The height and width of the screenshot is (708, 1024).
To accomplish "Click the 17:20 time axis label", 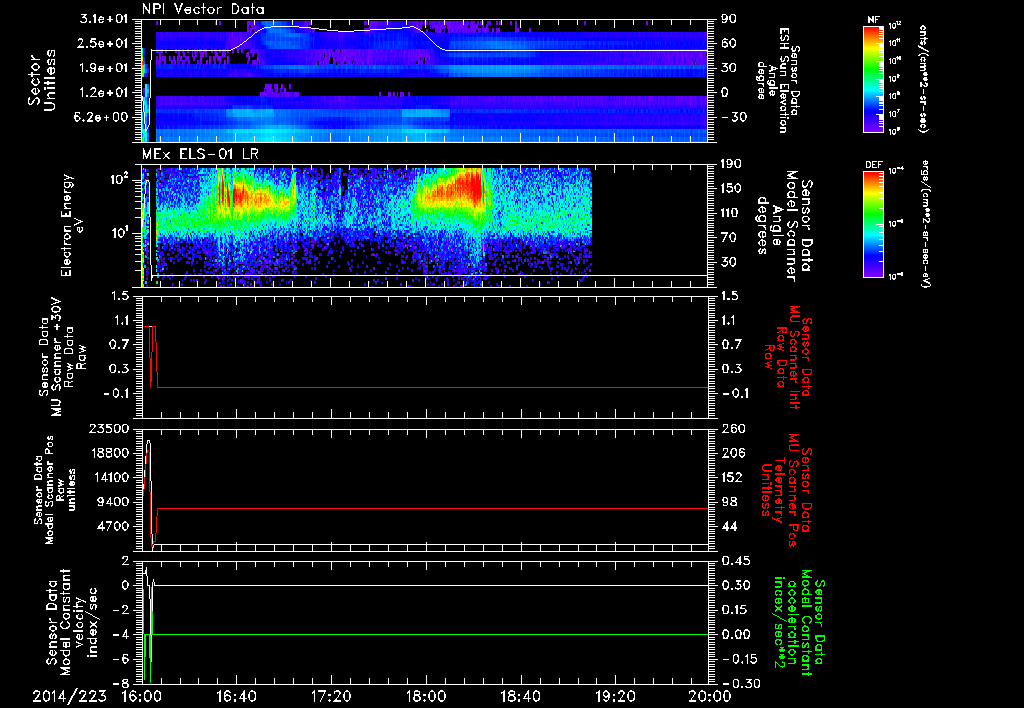I will 331,696.
